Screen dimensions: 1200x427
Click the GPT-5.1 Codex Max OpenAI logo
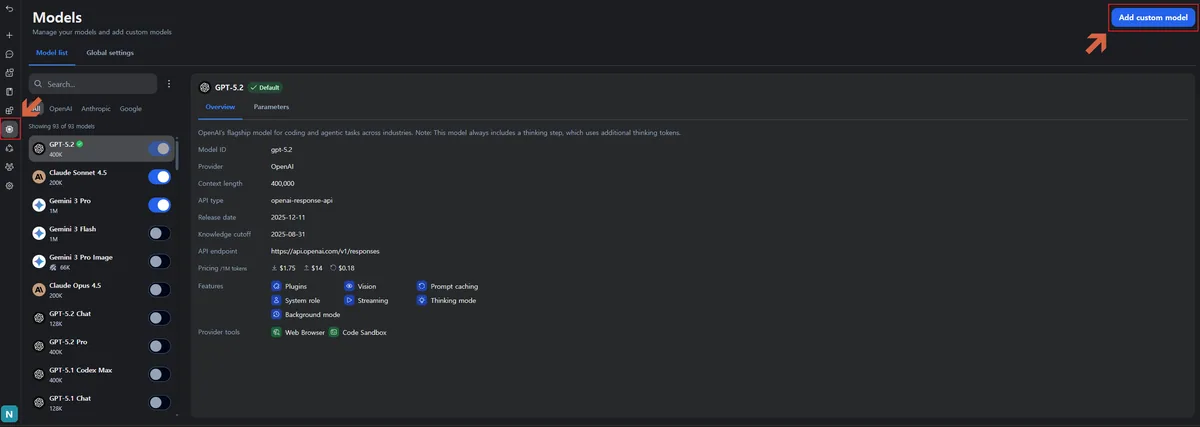[x=39, y=374]
